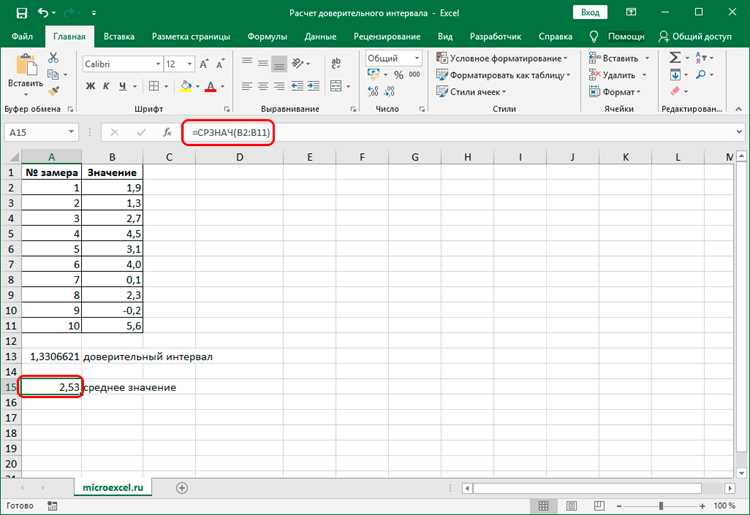Click the Wrap Text icon

click(336, 63)
